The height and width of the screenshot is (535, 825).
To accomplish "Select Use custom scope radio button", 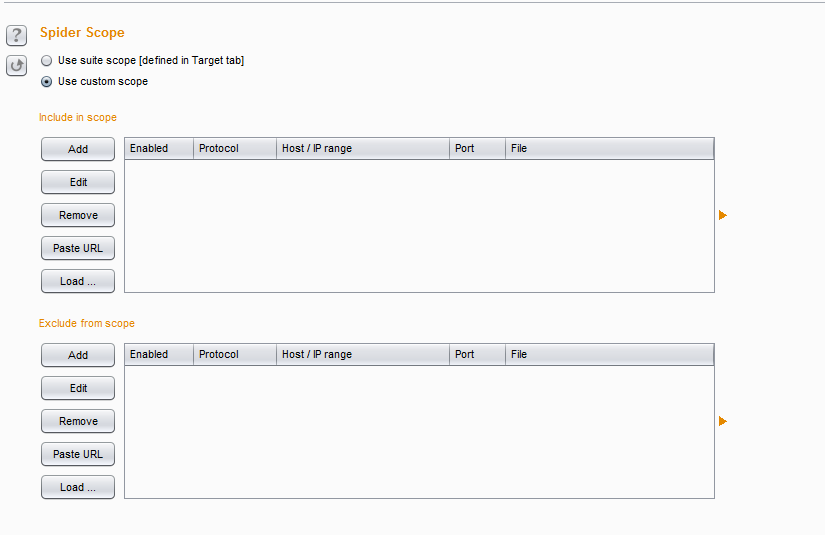I will (46, 82).
